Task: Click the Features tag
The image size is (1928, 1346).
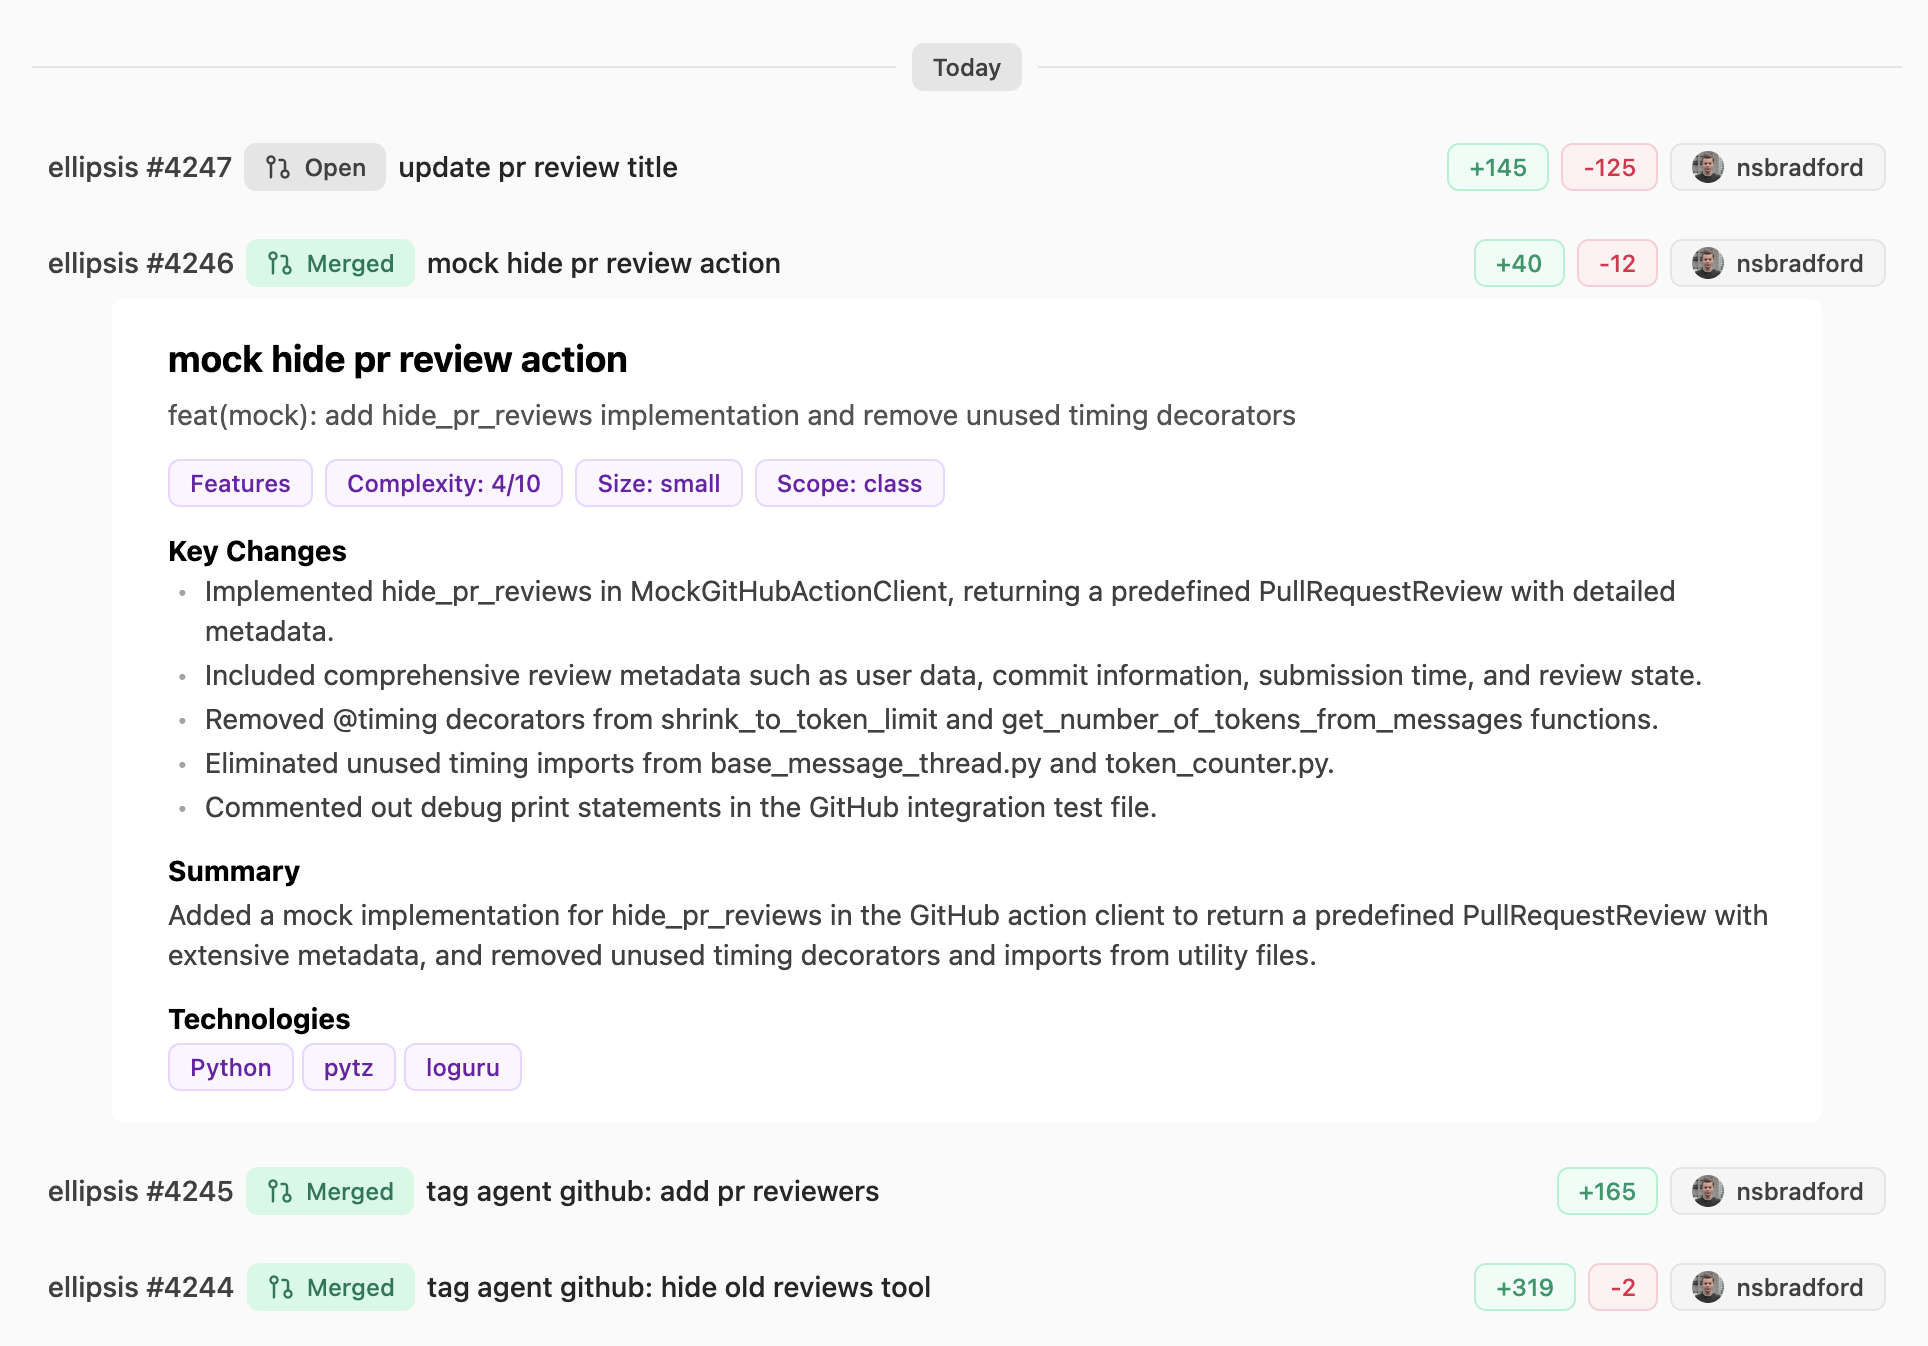Action: [x=240, y=483]
